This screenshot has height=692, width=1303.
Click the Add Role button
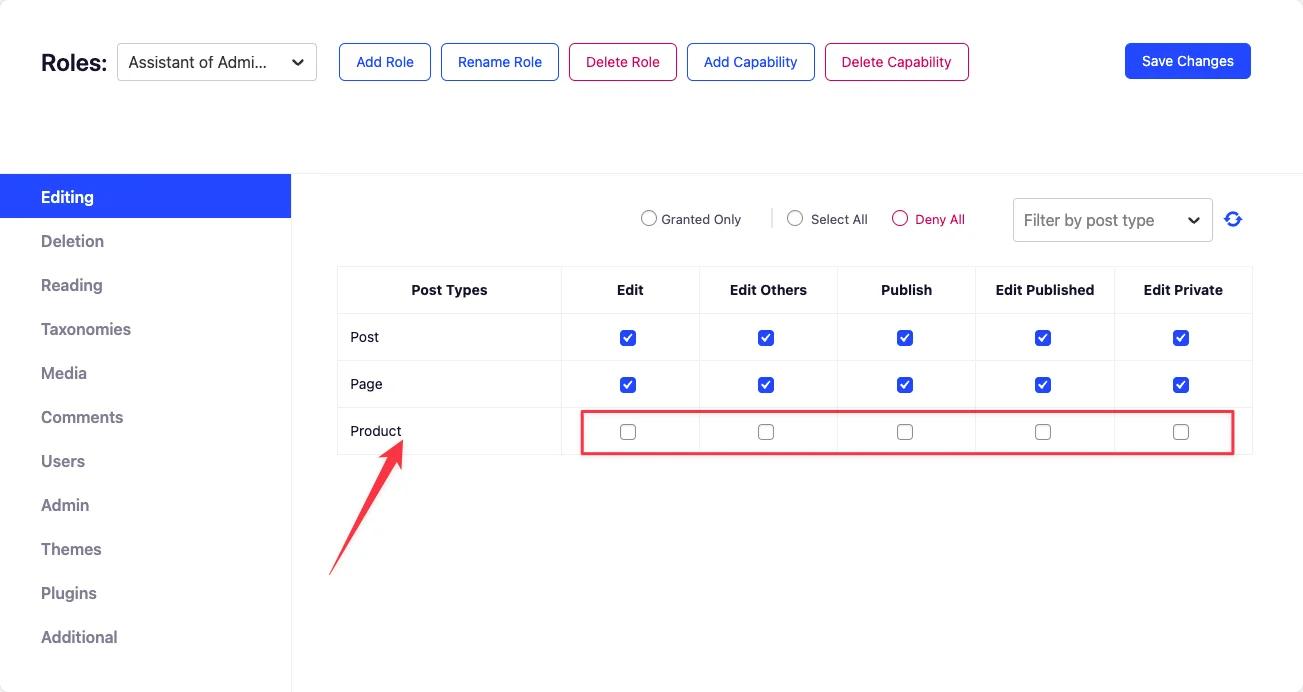click(385, 62)
